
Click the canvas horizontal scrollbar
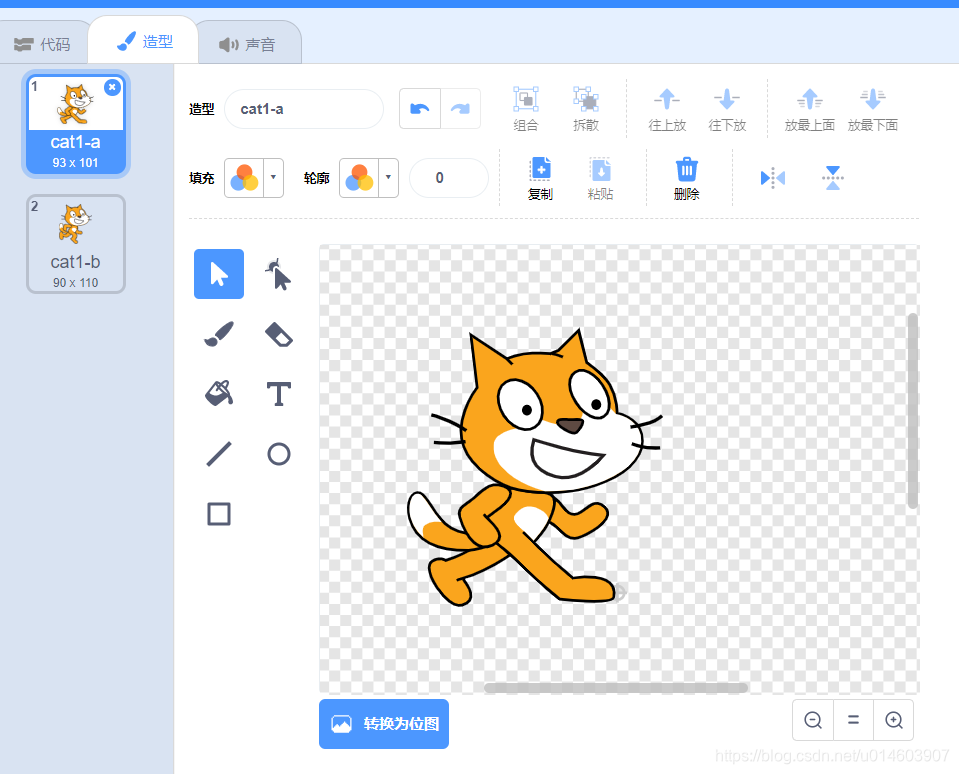point(616,688)
